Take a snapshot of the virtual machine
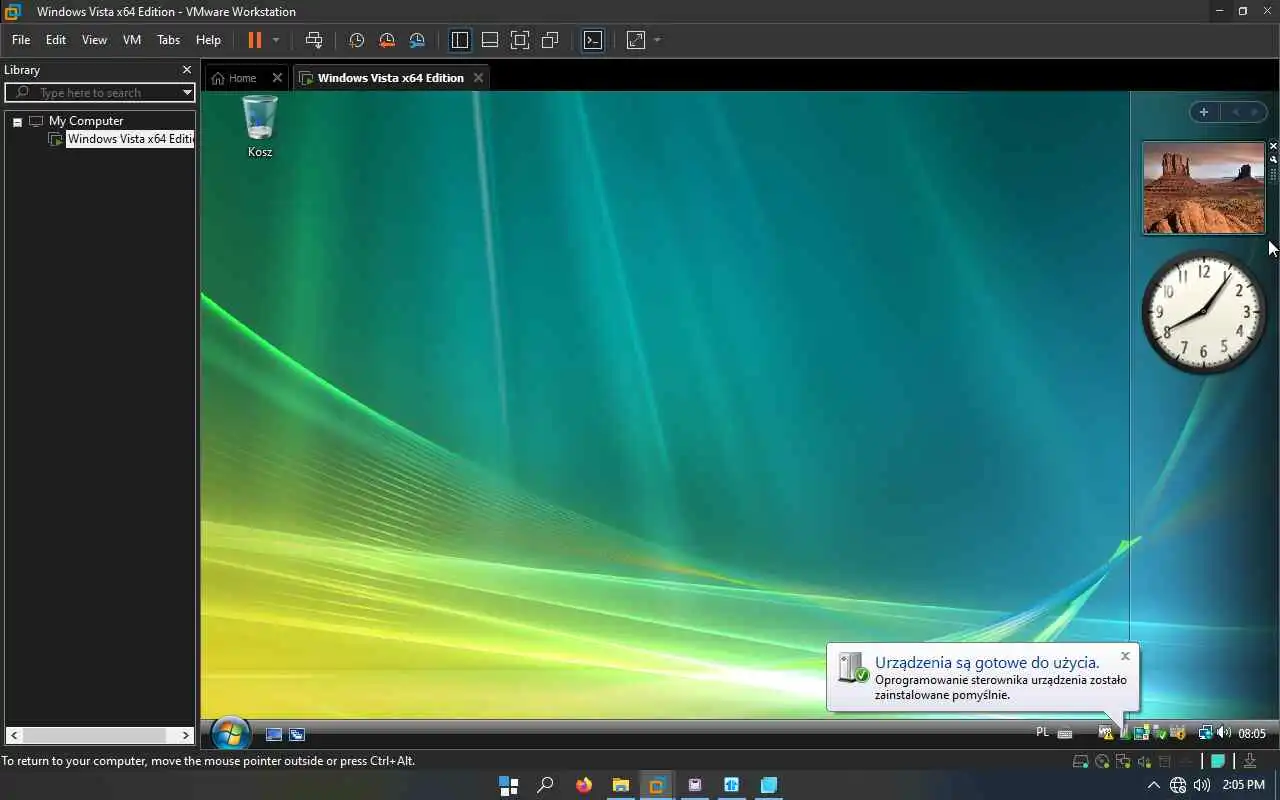 357,40
